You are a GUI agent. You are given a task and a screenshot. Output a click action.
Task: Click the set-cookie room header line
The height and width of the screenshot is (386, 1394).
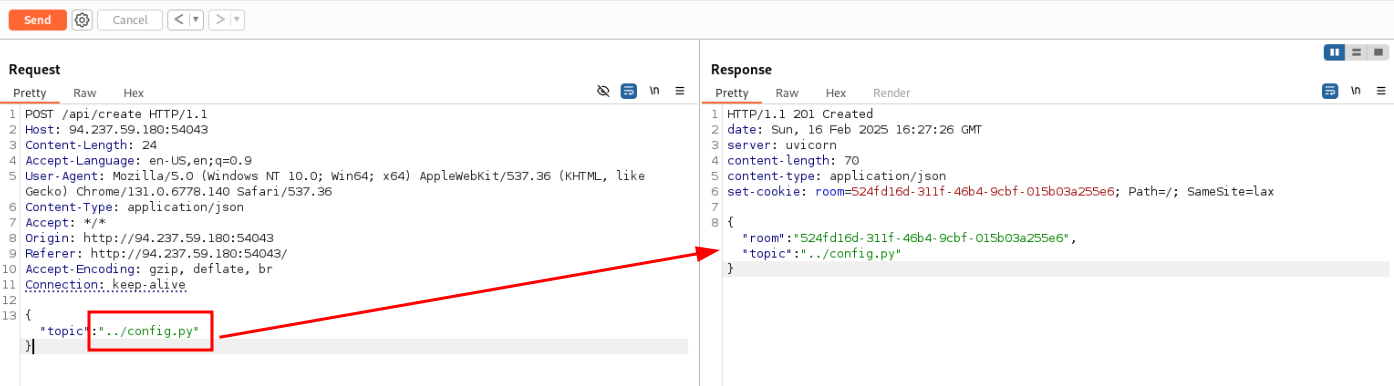[1000, 192]
